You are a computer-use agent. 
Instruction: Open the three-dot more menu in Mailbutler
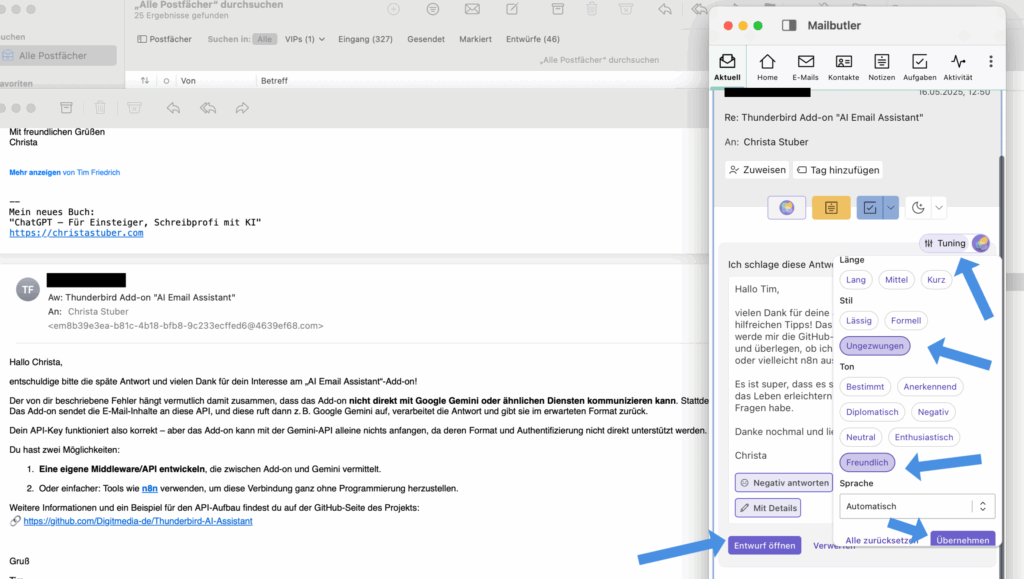tap(991, 61)
